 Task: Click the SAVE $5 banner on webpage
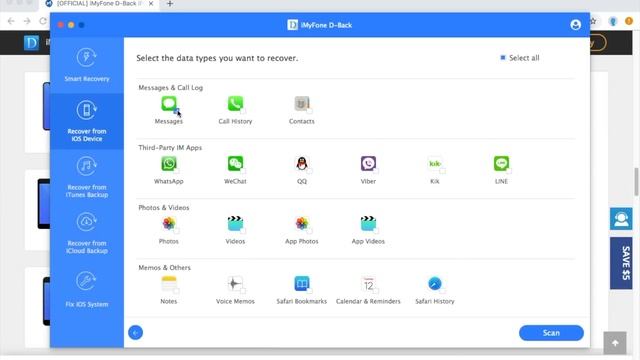621,263
